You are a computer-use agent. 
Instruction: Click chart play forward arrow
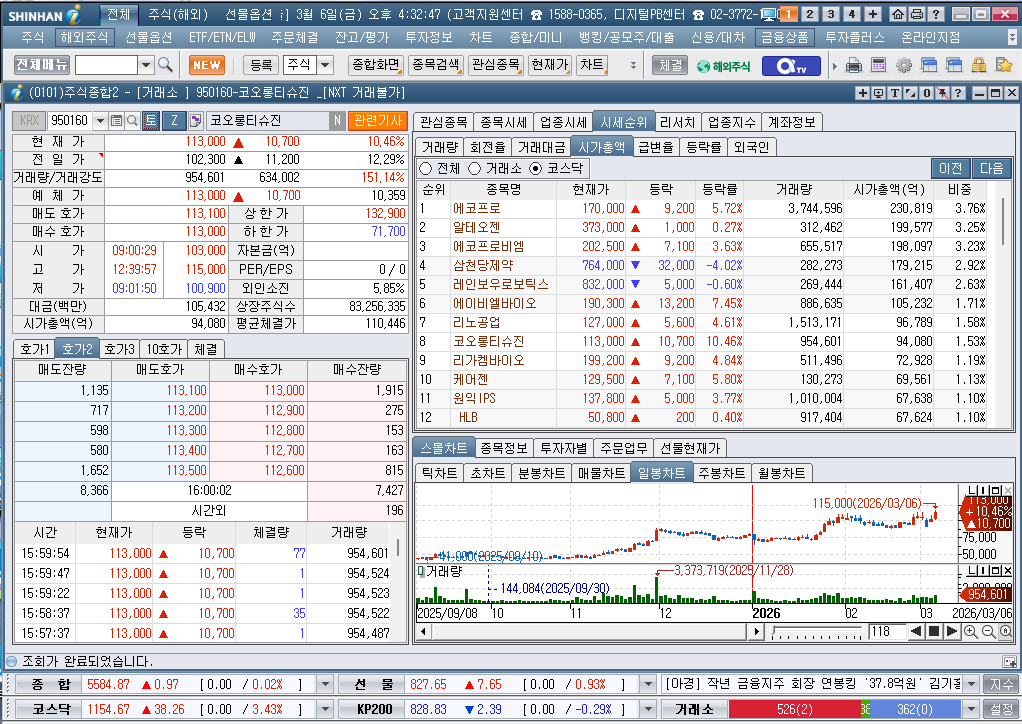[952, 631]
